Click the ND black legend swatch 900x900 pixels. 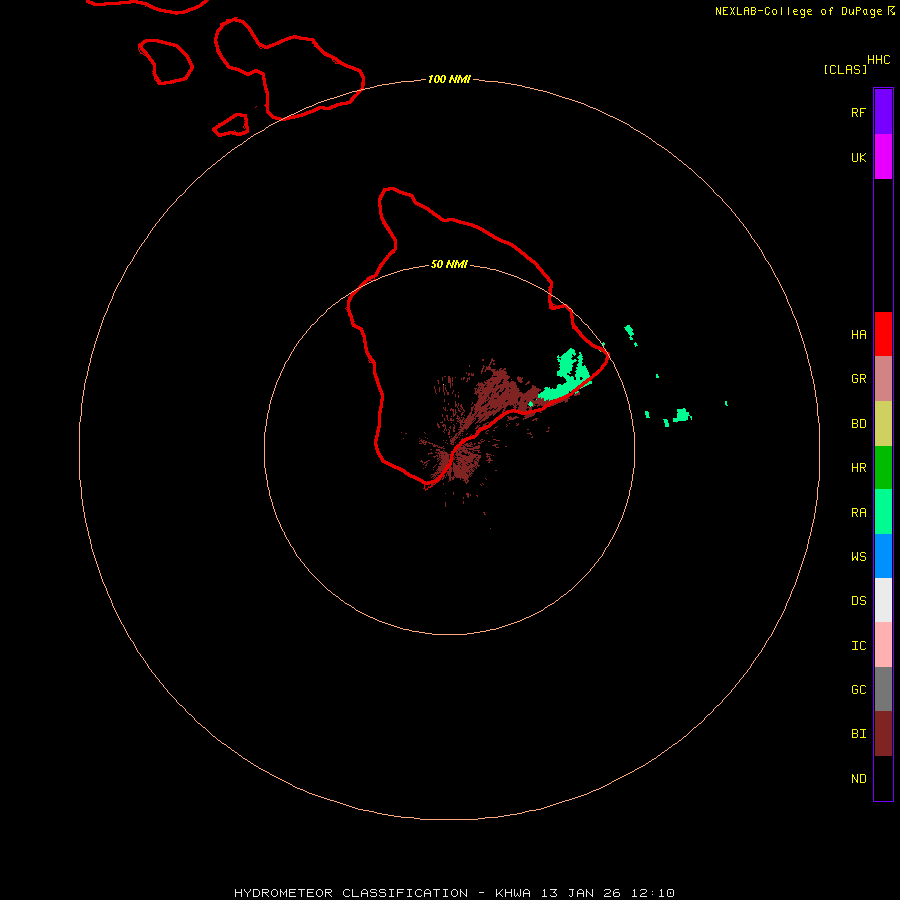[883, 778]
